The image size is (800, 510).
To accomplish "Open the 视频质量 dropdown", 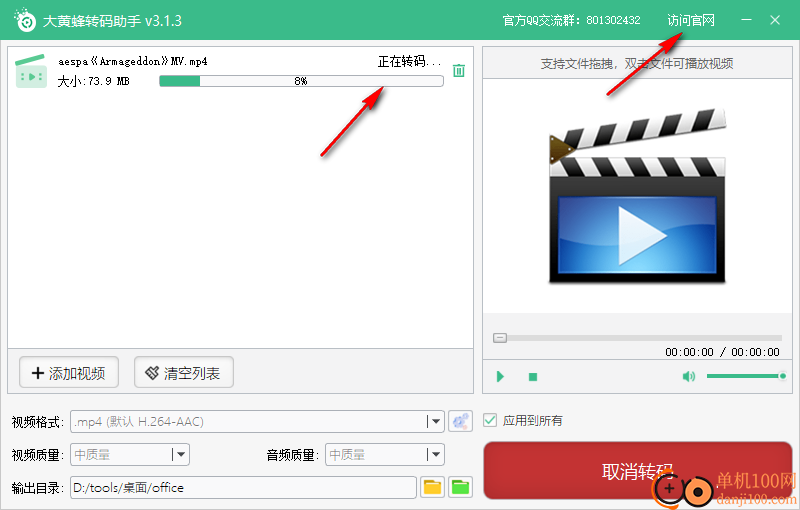I will (179, 454).
